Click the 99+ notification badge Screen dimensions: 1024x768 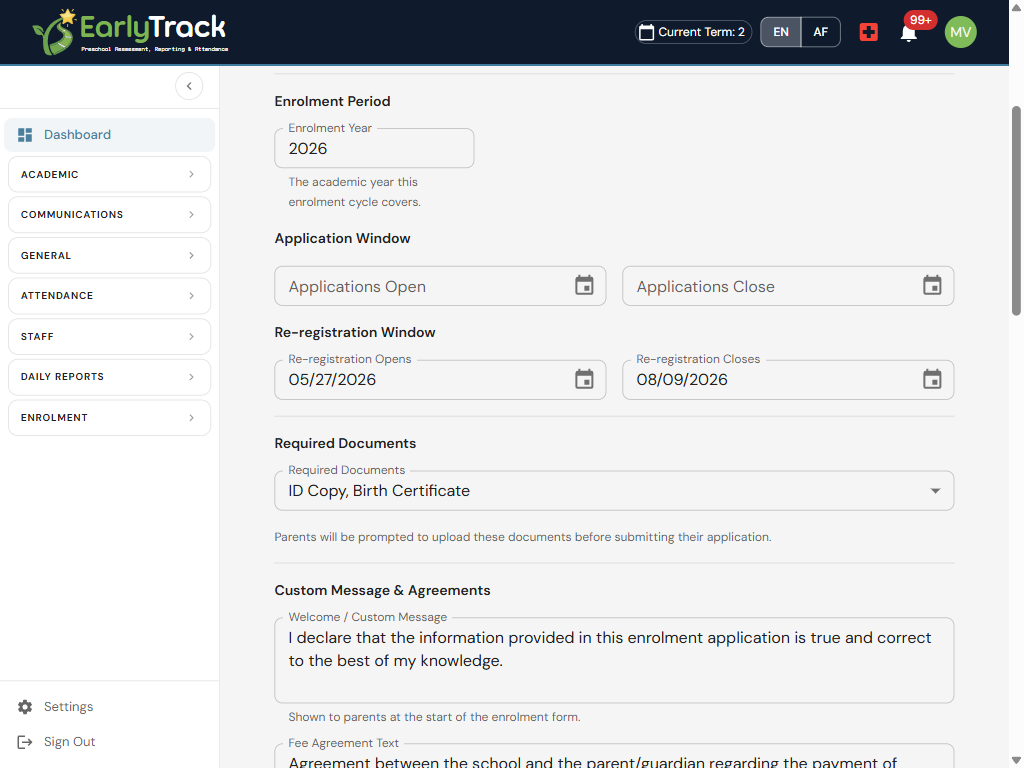click(920, 20)
